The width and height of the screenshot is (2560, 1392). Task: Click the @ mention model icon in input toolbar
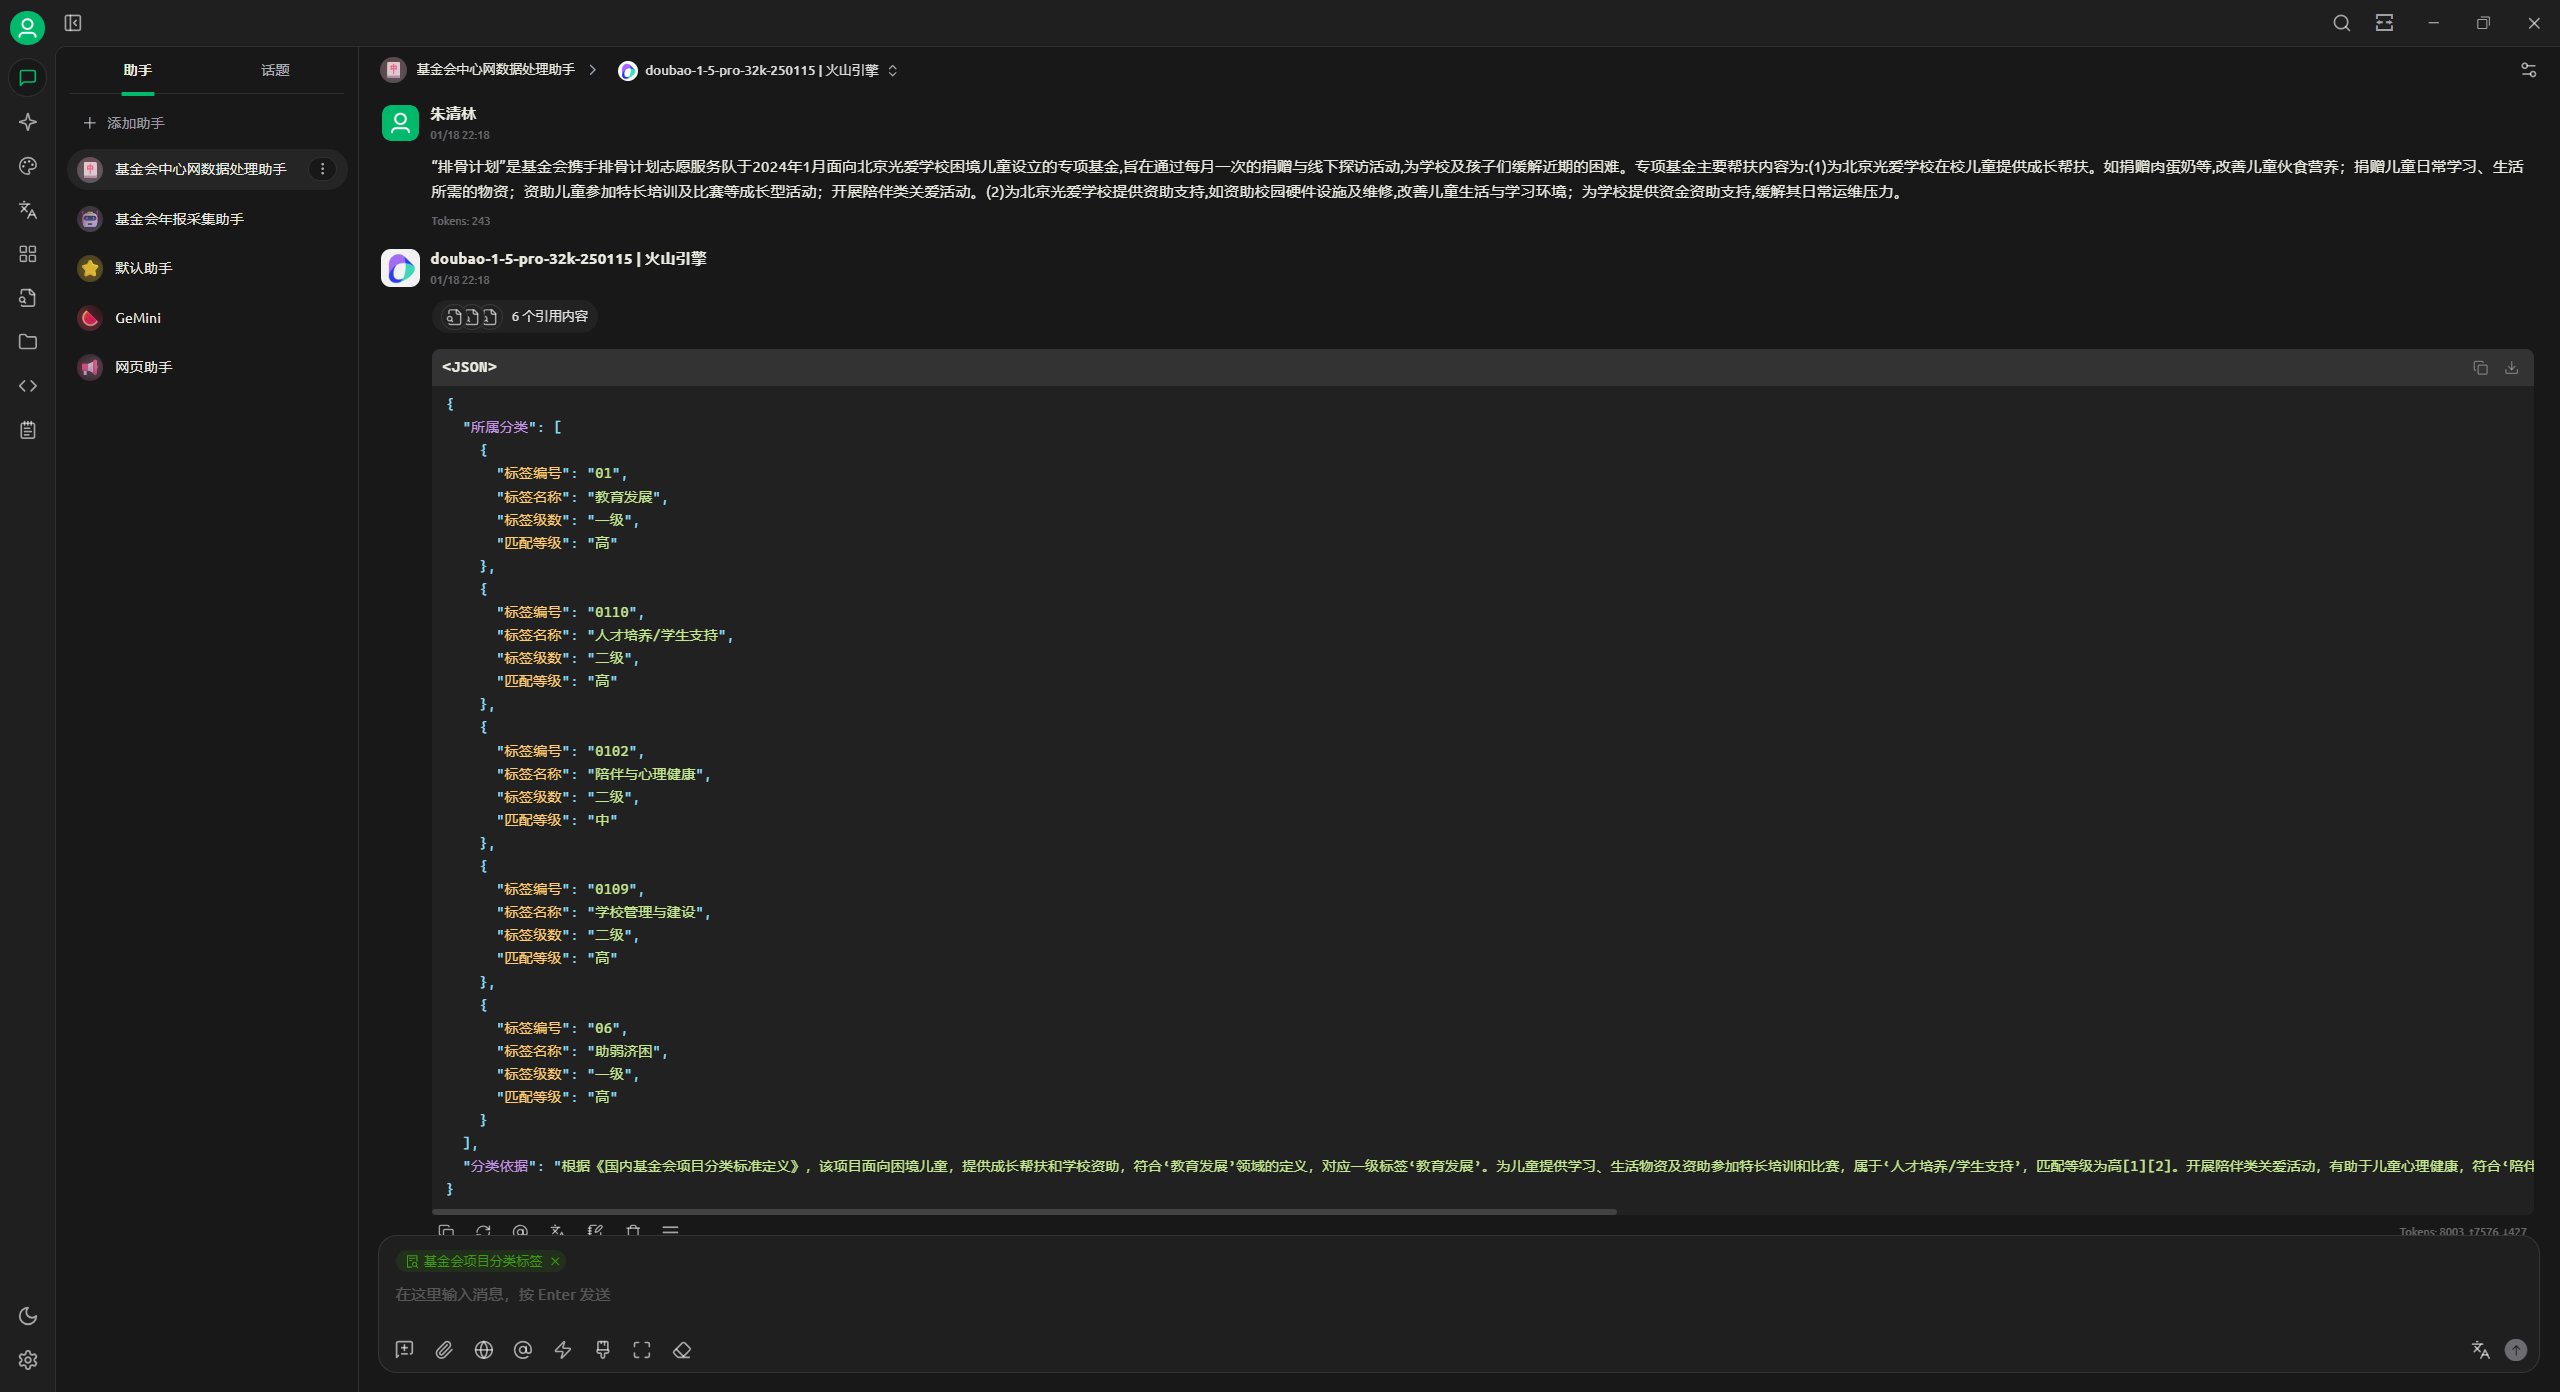pyautogui.click(x=523, y=1350)
